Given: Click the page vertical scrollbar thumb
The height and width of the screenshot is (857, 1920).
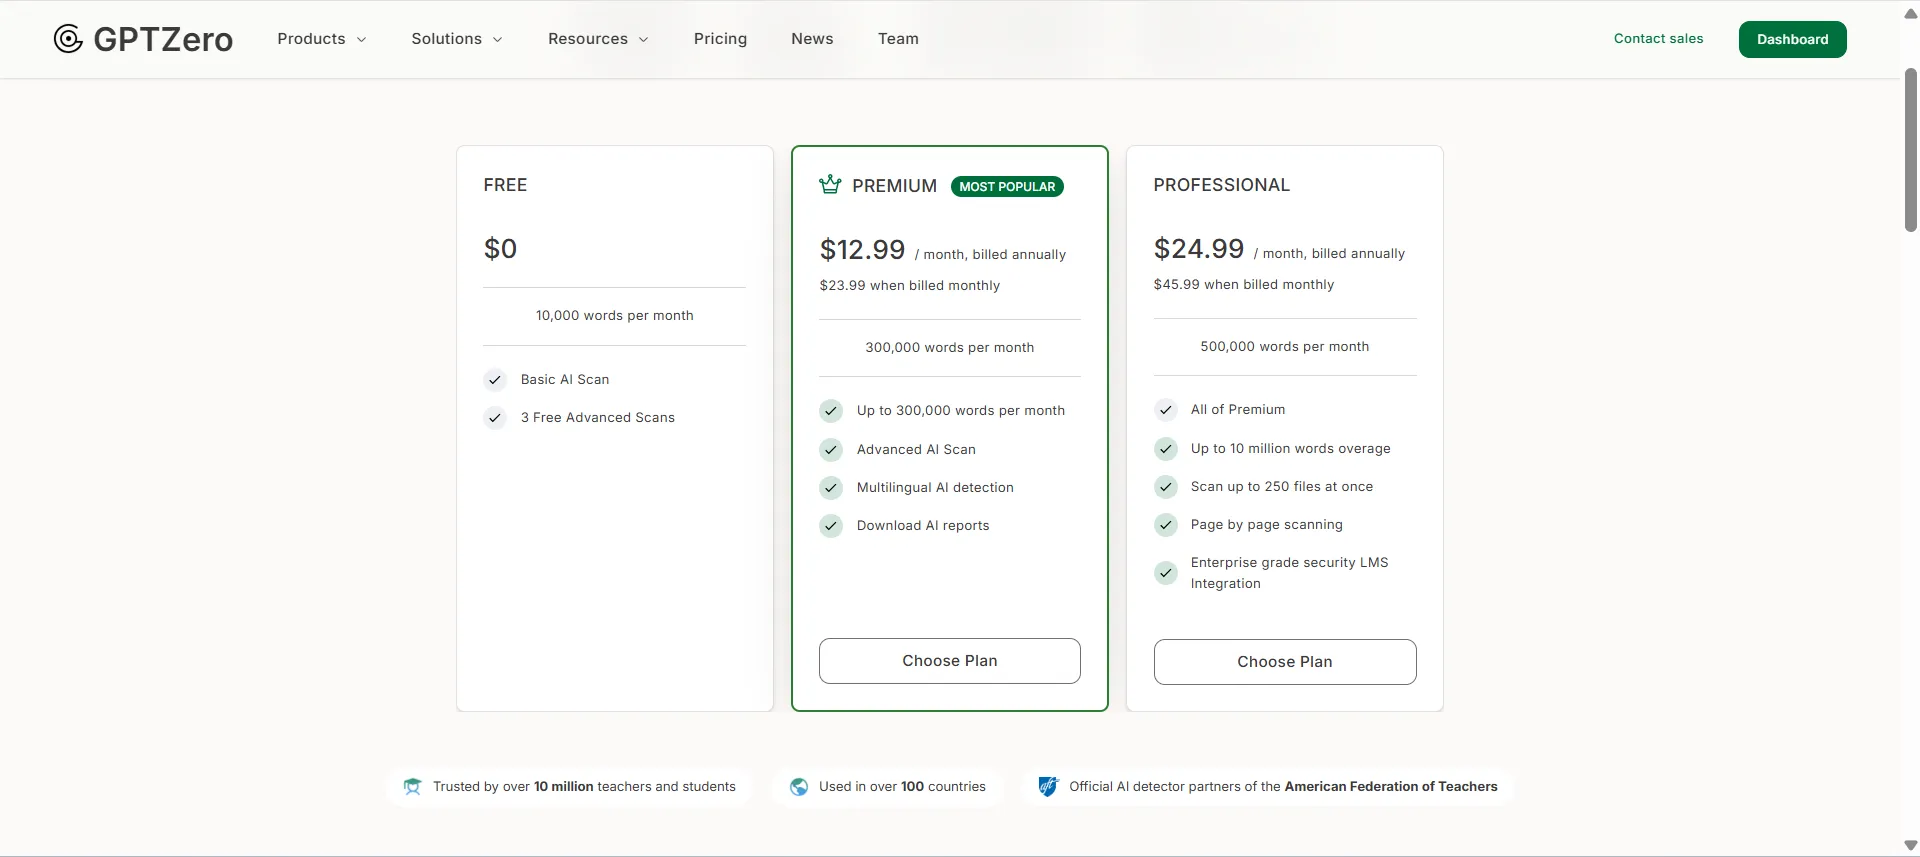Looking at the screenshot, I should pyautogui.click(x=1911, y=150).
